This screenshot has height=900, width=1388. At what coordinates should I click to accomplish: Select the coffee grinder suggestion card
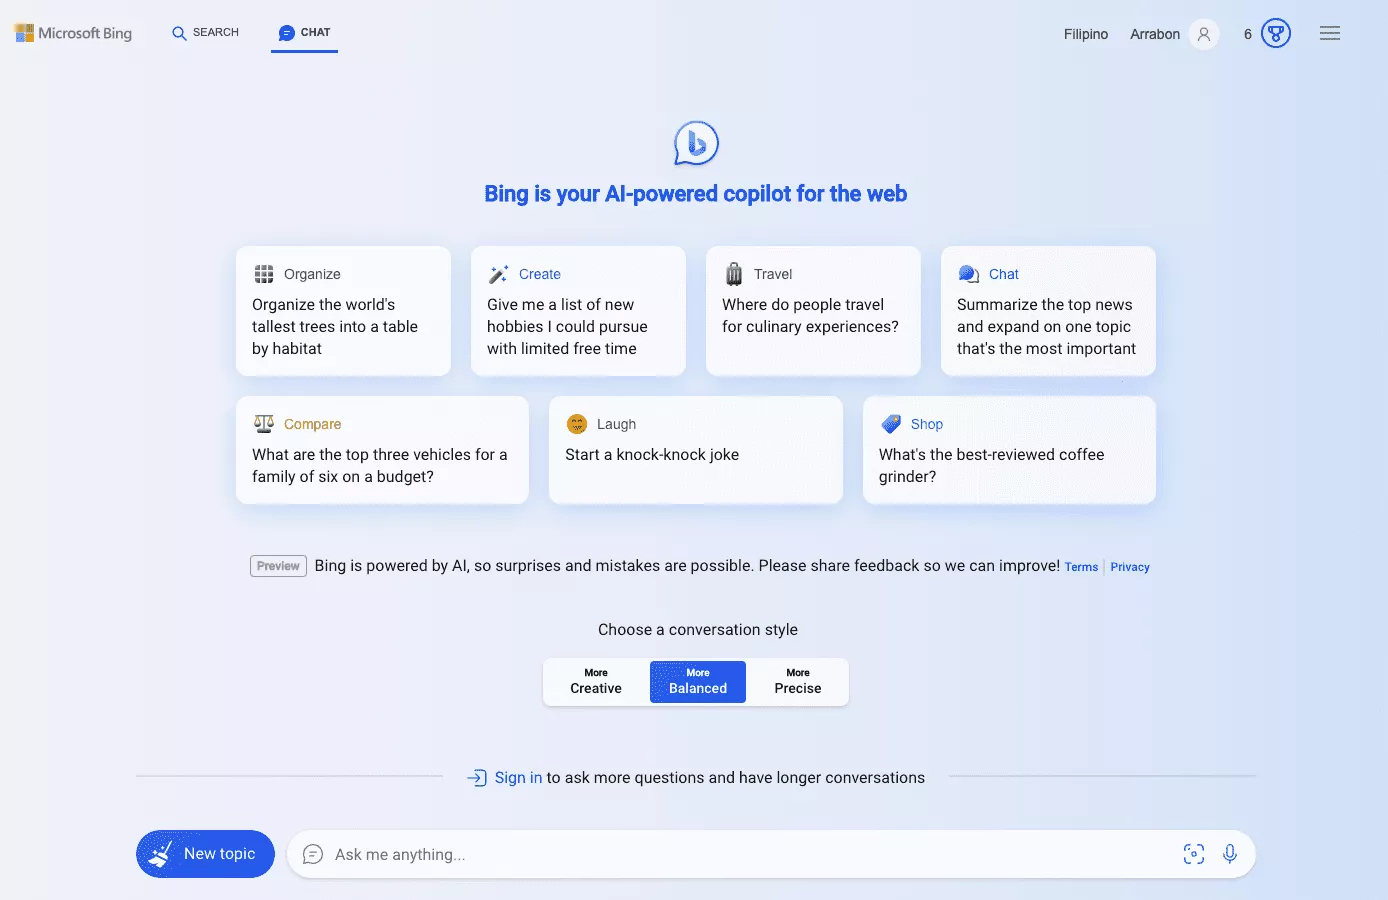pyautogui.click(x=1009, y=450)
